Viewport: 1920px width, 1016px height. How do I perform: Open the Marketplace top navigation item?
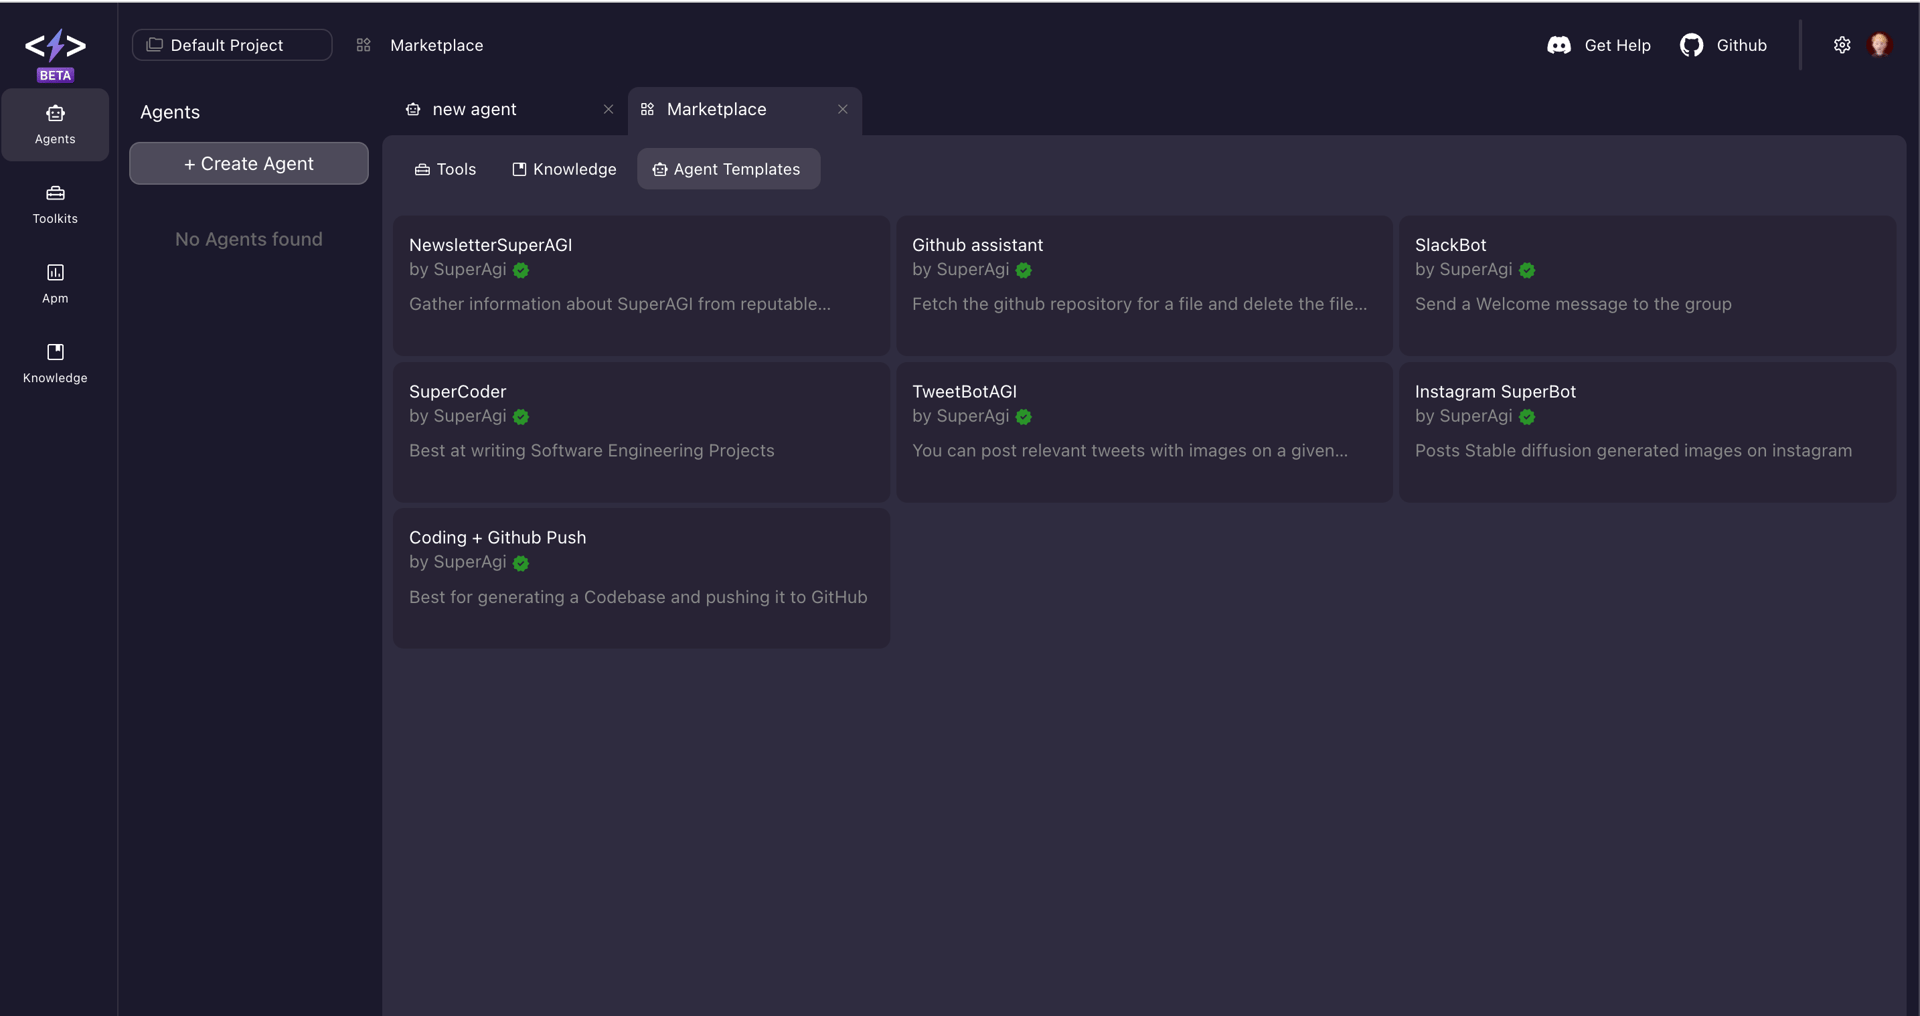436,45
